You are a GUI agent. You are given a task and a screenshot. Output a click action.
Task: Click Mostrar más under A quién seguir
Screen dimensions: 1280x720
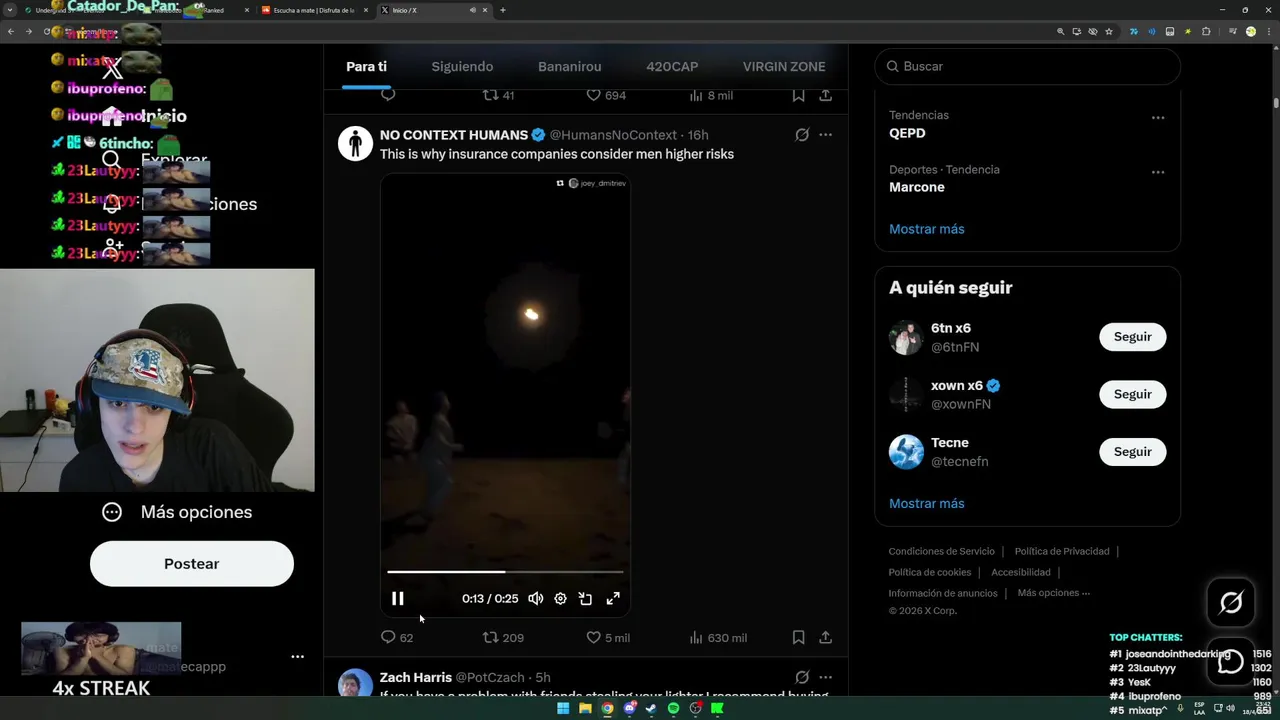point(927,503)
